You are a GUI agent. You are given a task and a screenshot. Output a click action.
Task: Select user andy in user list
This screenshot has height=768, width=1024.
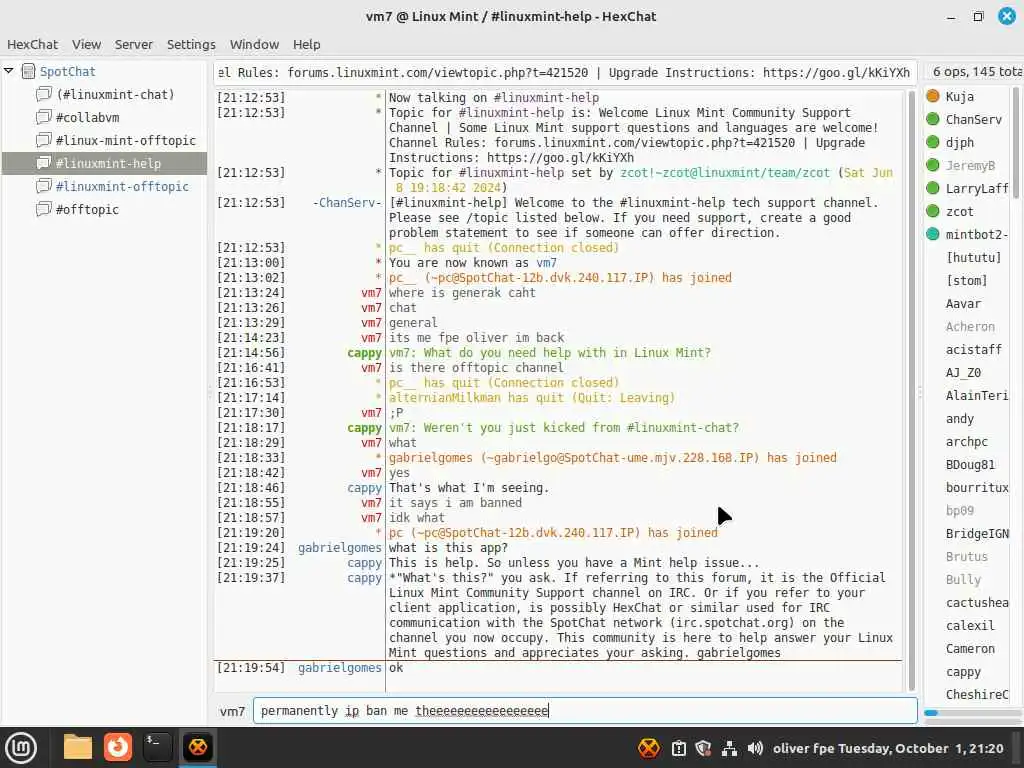[959, 419]
